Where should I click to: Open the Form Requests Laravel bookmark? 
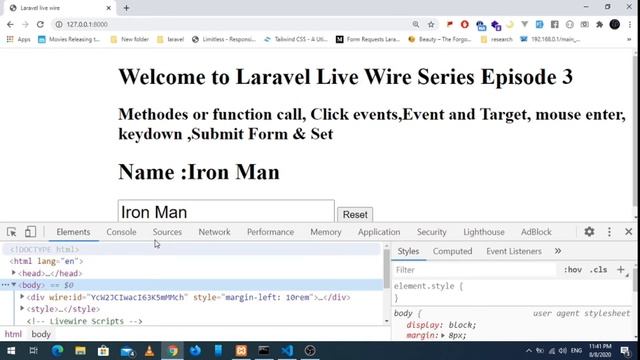click(x=368, y=39)
